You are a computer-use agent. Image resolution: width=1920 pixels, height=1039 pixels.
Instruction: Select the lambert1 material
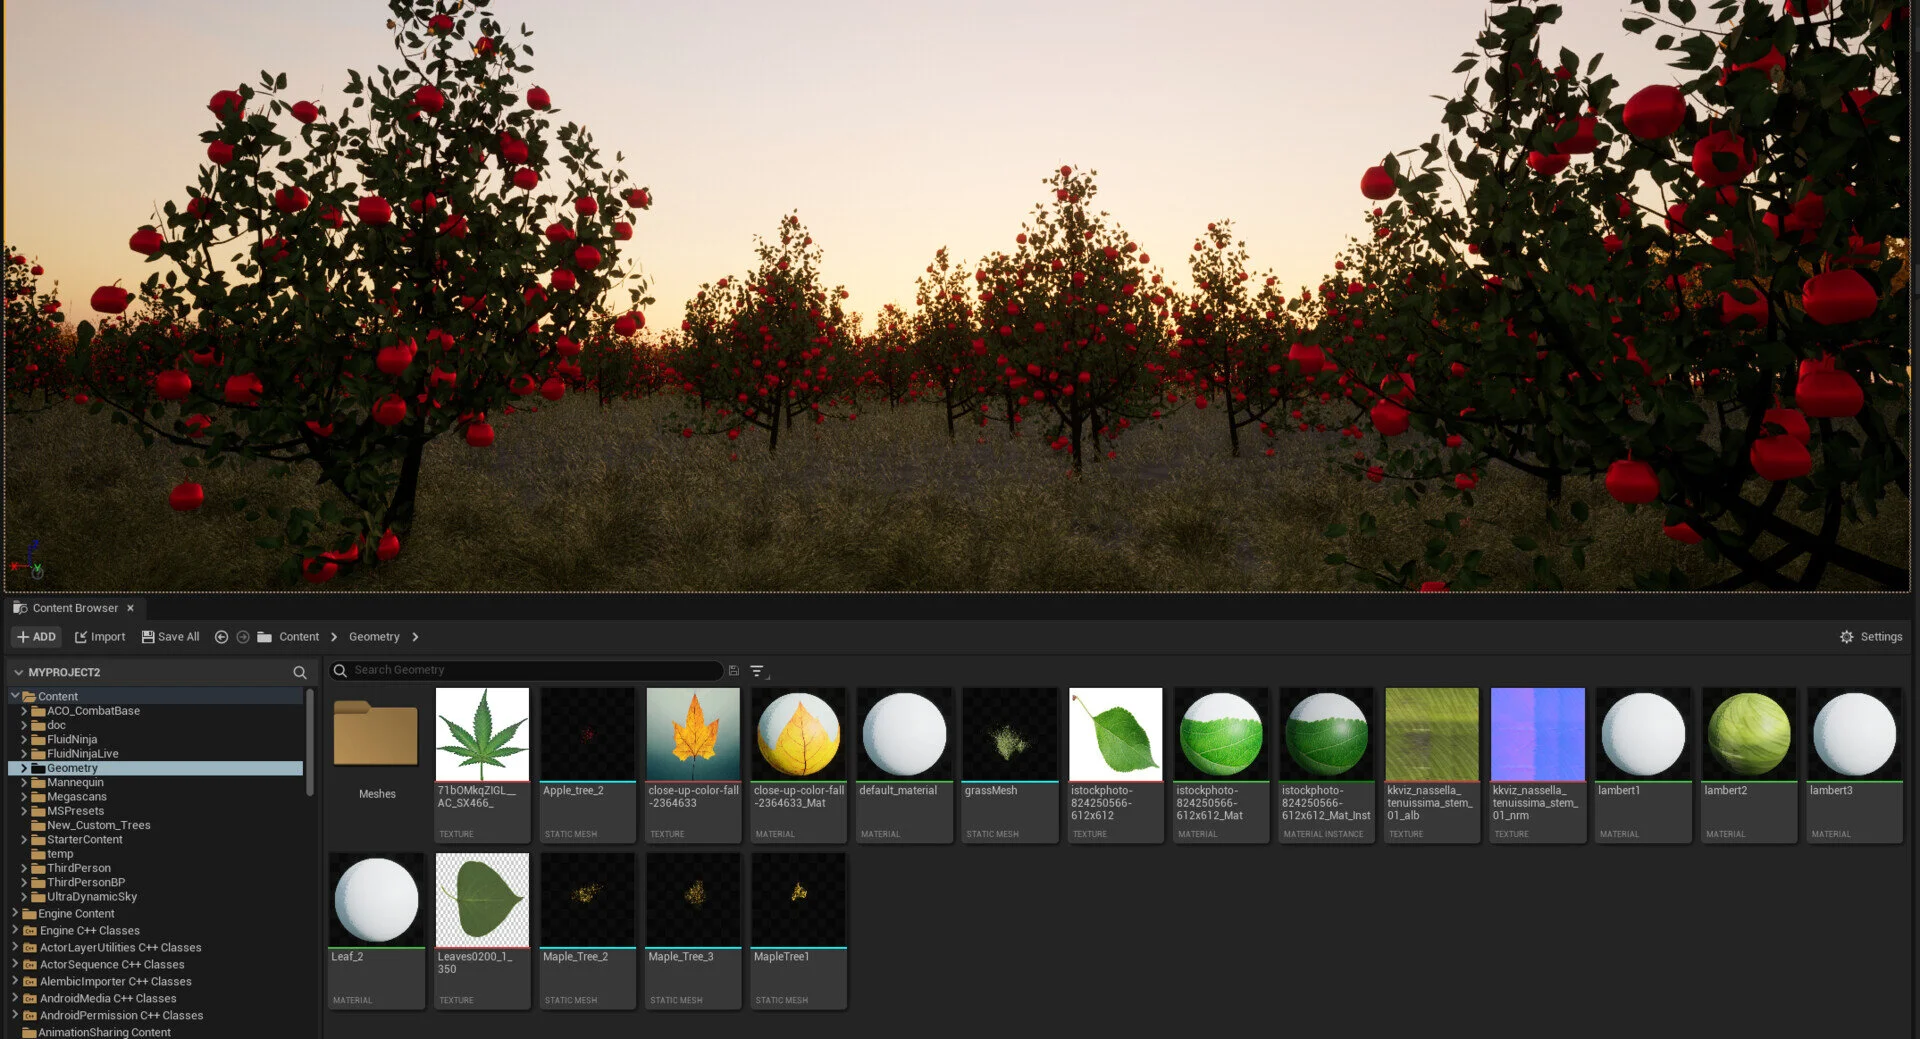1643,764
